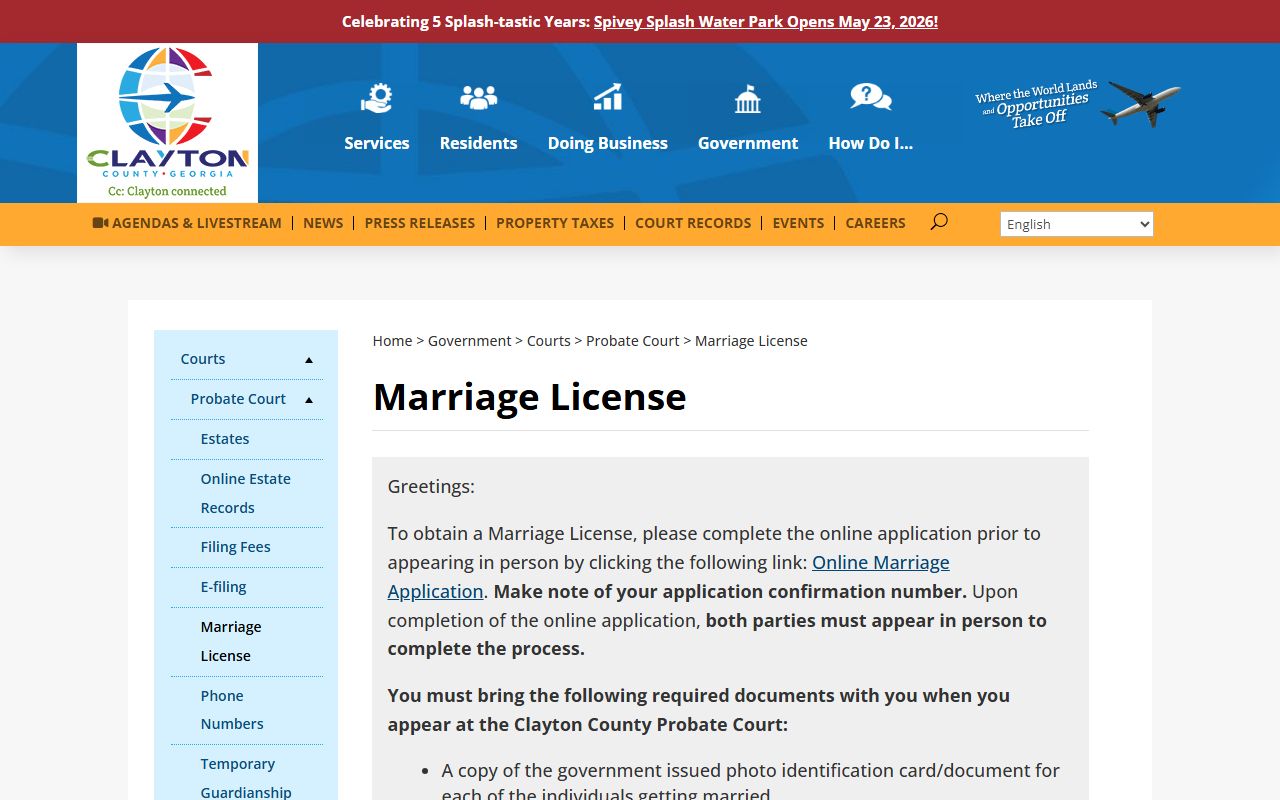Click the Doing Business bar chart icon
The image size is (1280, 800).
[608, 97]
